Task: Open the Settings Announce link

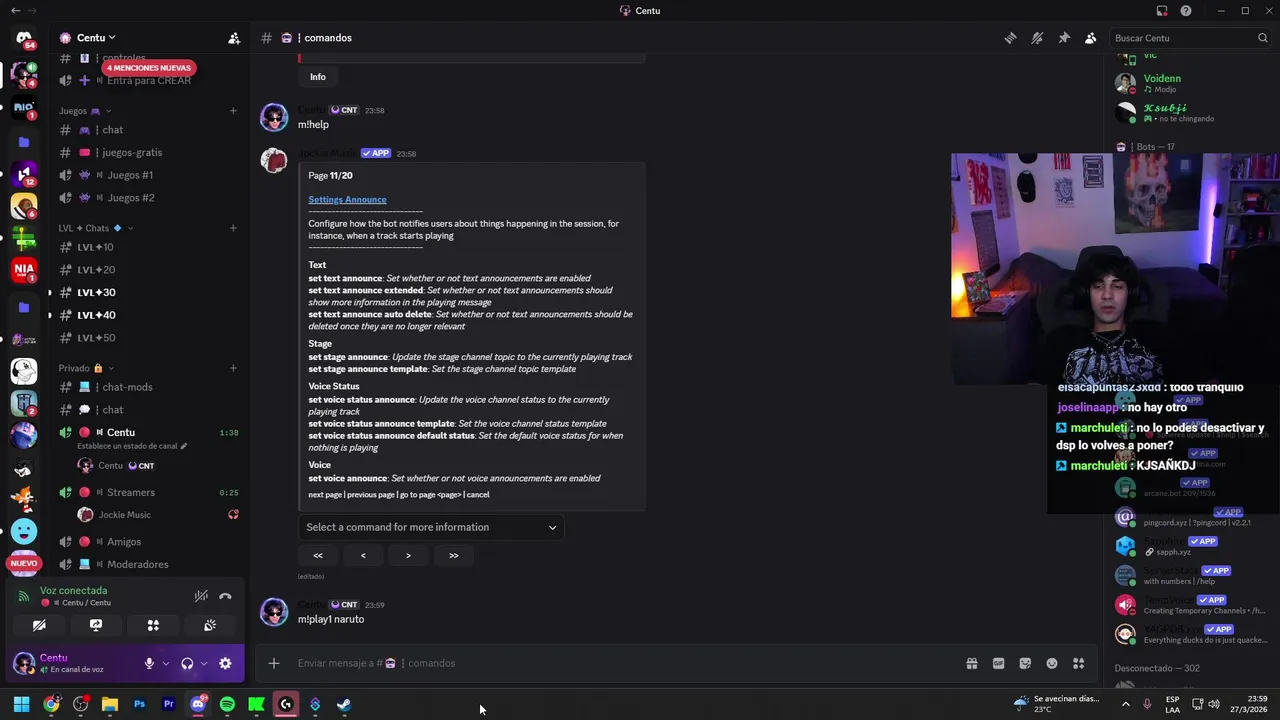Action: (x=347, y=200)
